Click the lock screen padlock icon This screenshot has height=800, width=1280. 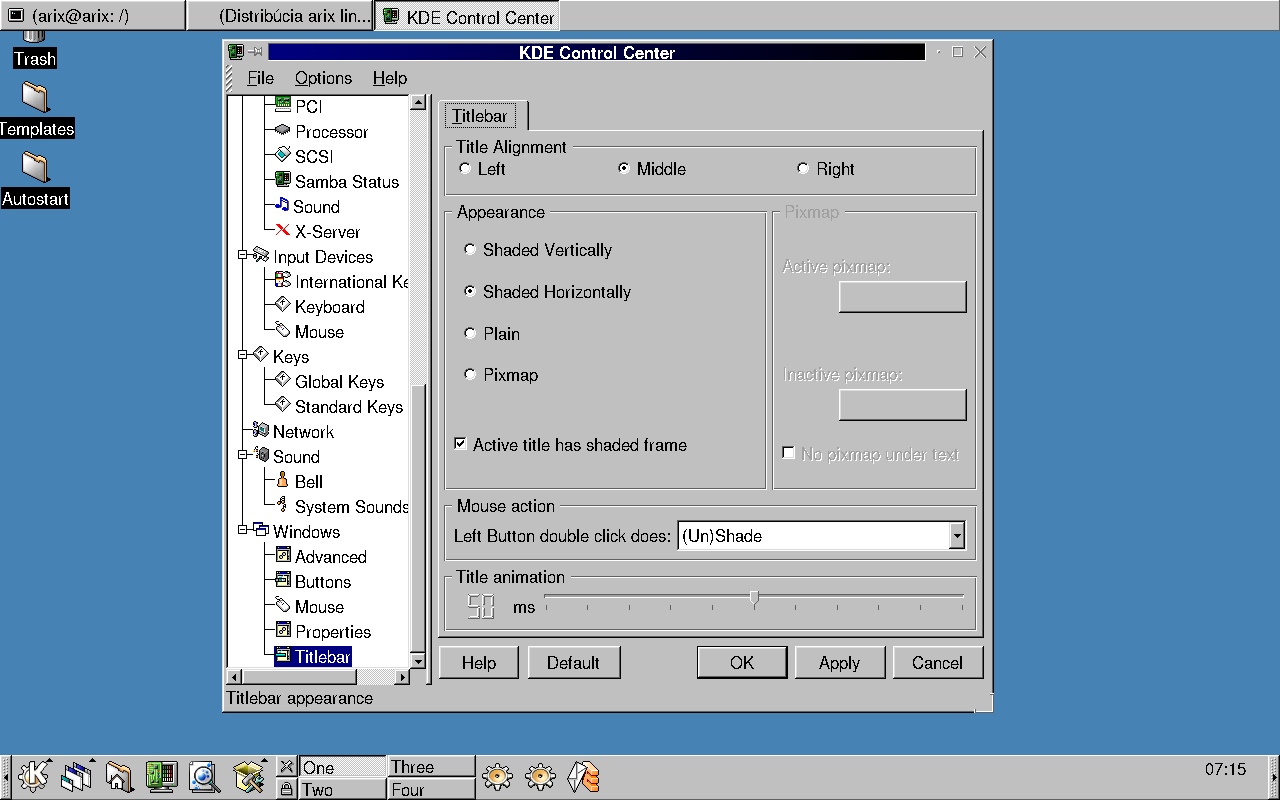(x=286, y=789)
